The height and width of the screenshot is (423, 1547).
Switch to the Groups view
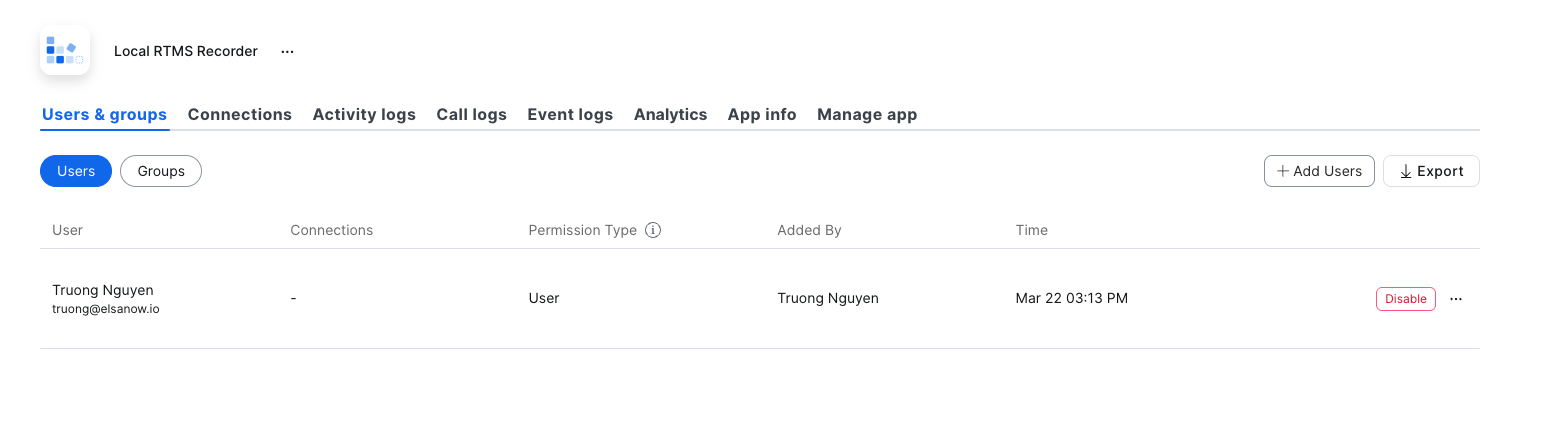click(x=161, y=171)
